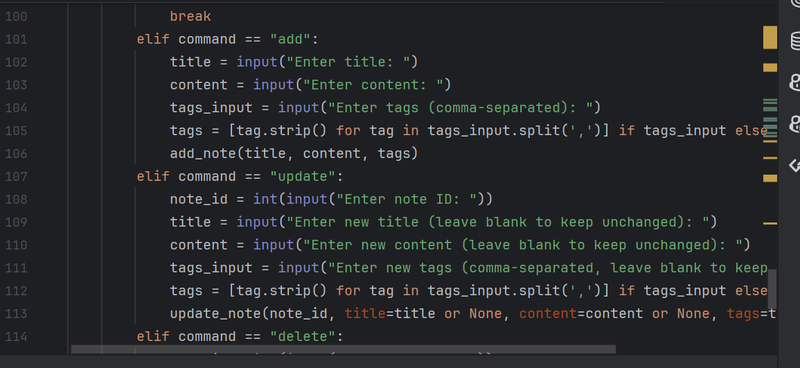Place the cursor on the "update" string in line 107
The image size is (800, 368).
(303, 177)
